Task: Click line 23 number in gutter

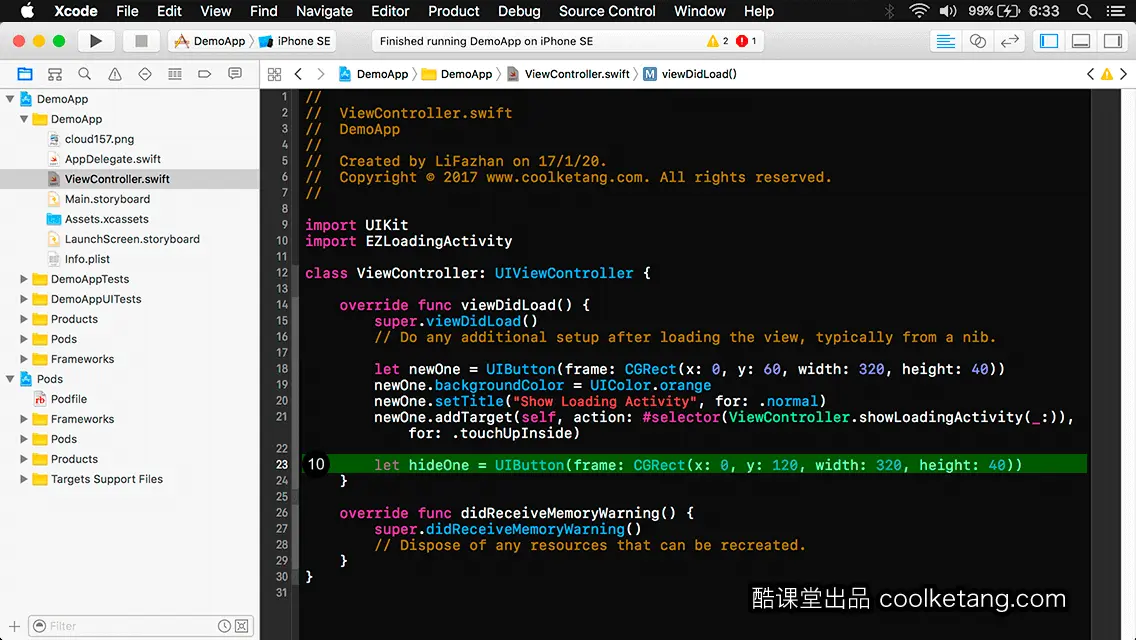Action: [281, 465]
